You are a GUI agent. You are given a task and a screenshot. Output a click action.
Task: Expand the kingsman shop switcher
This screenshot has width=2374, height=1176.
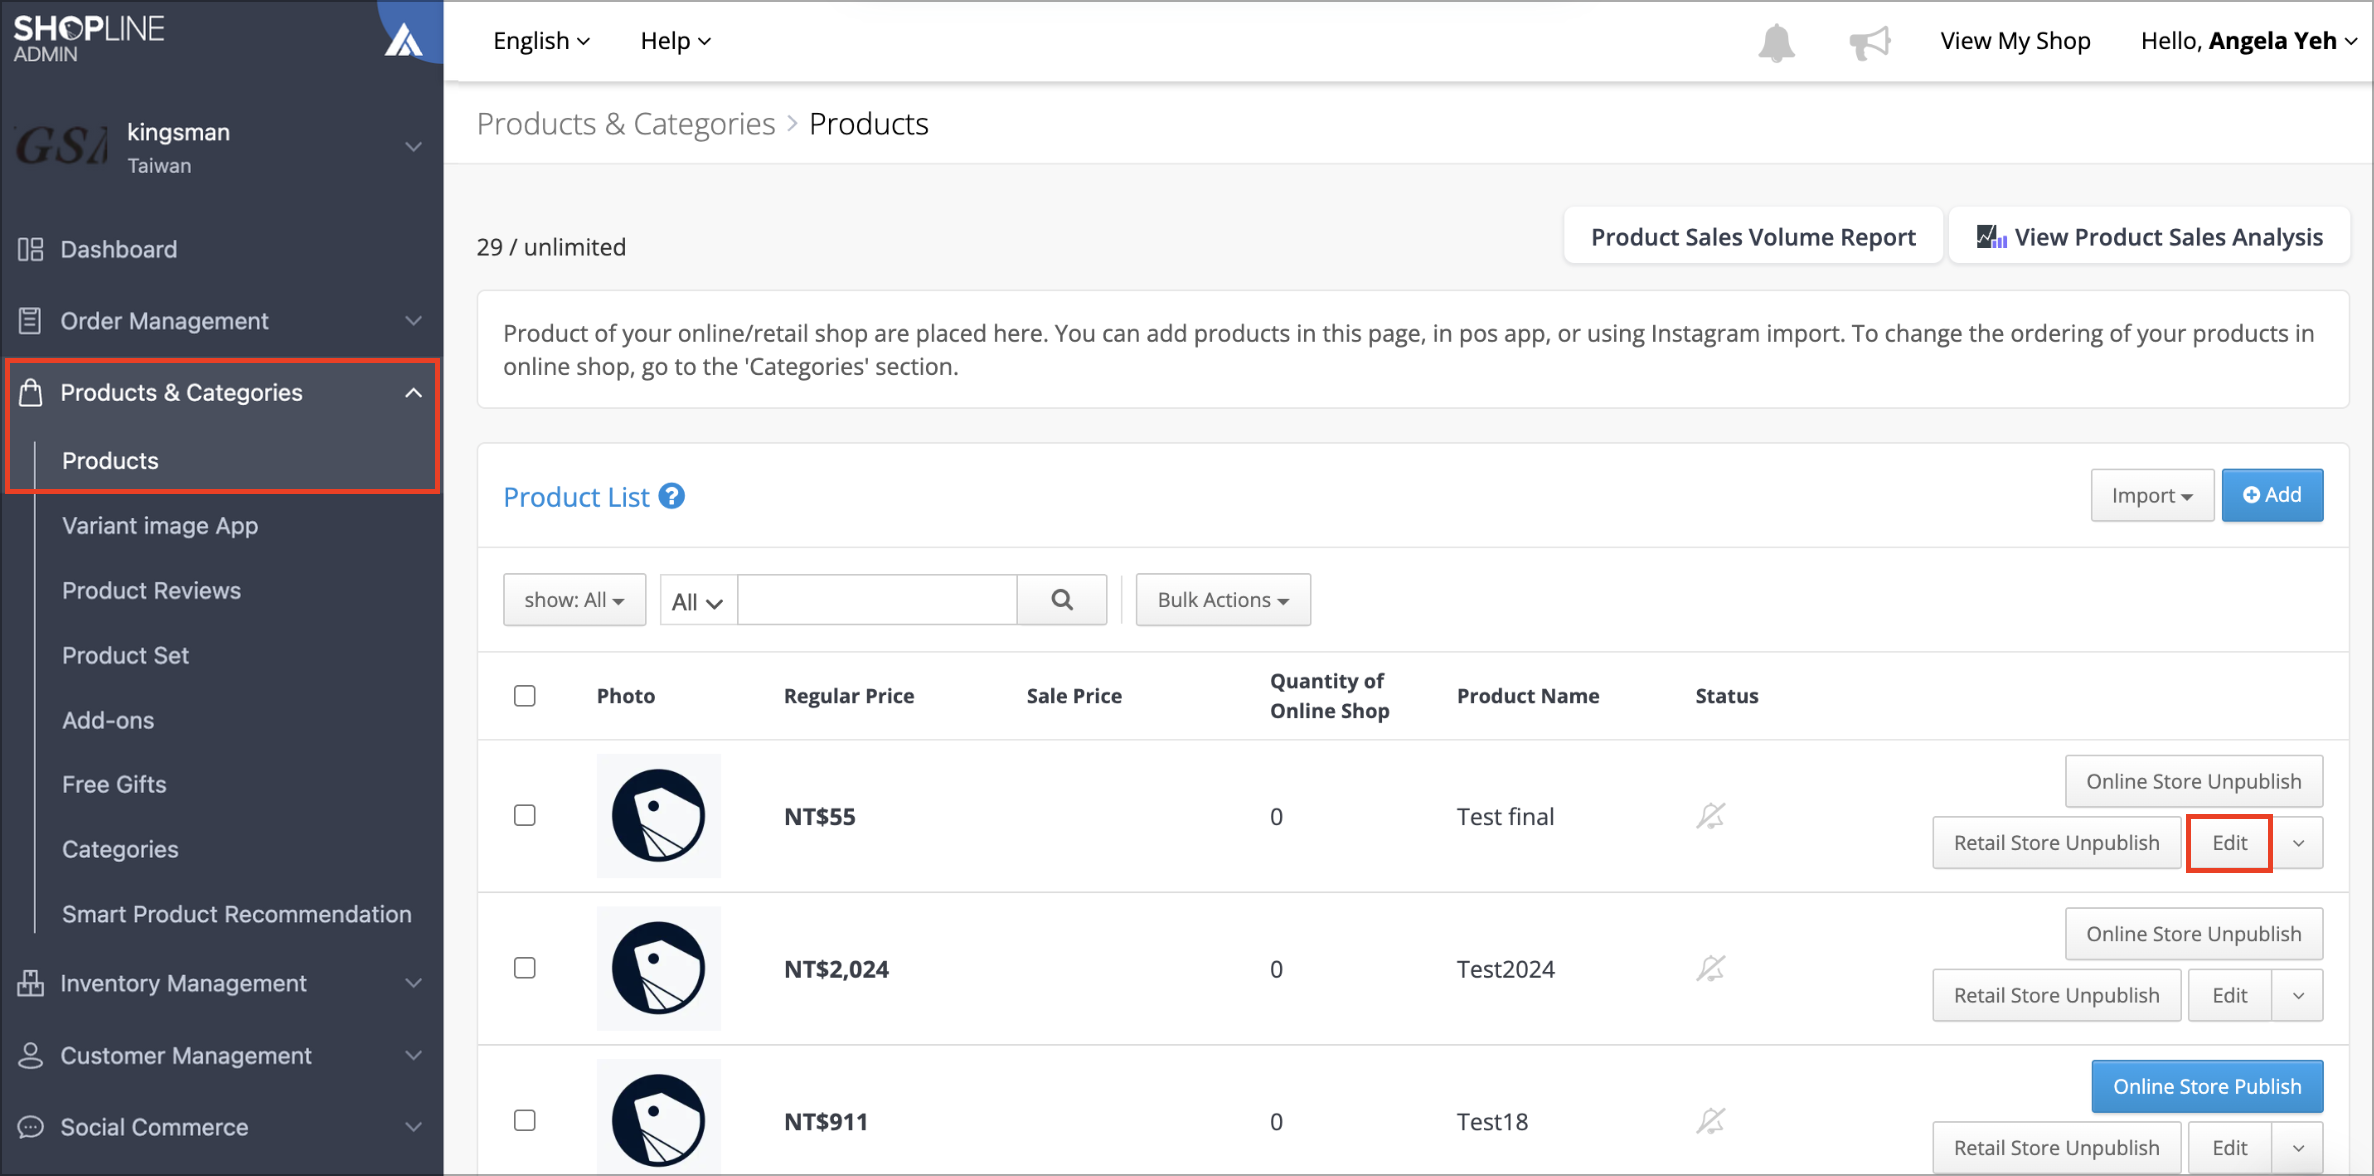pyautogui.click(x=413, y=147)
